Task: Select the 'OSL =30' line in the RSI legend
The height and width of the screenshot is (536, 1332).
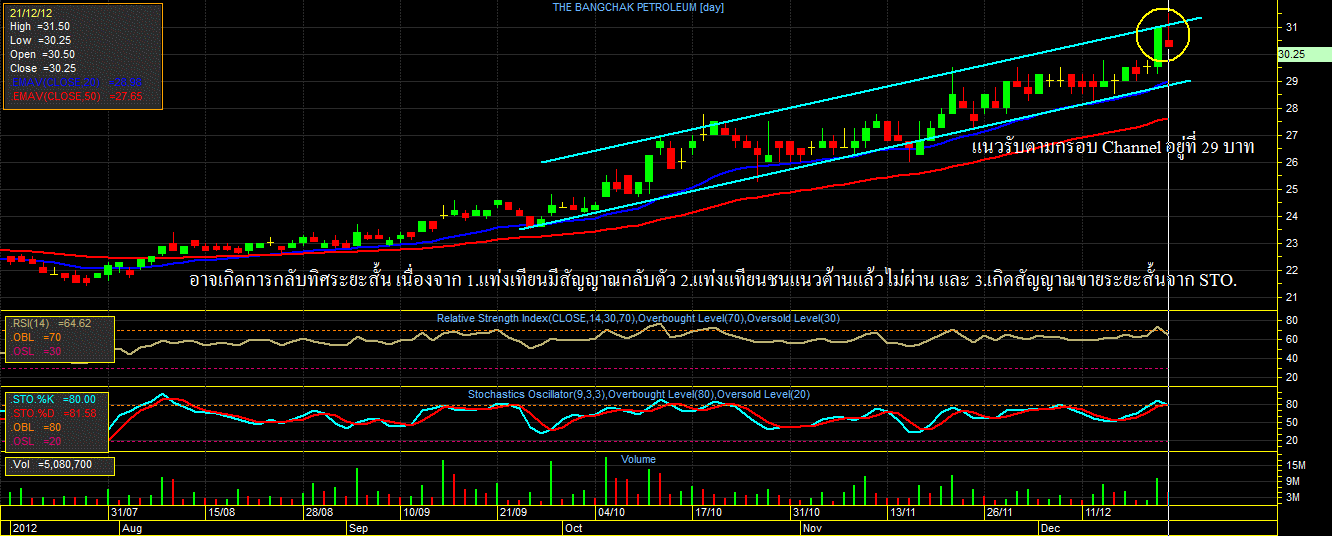Action: point(36,352)
